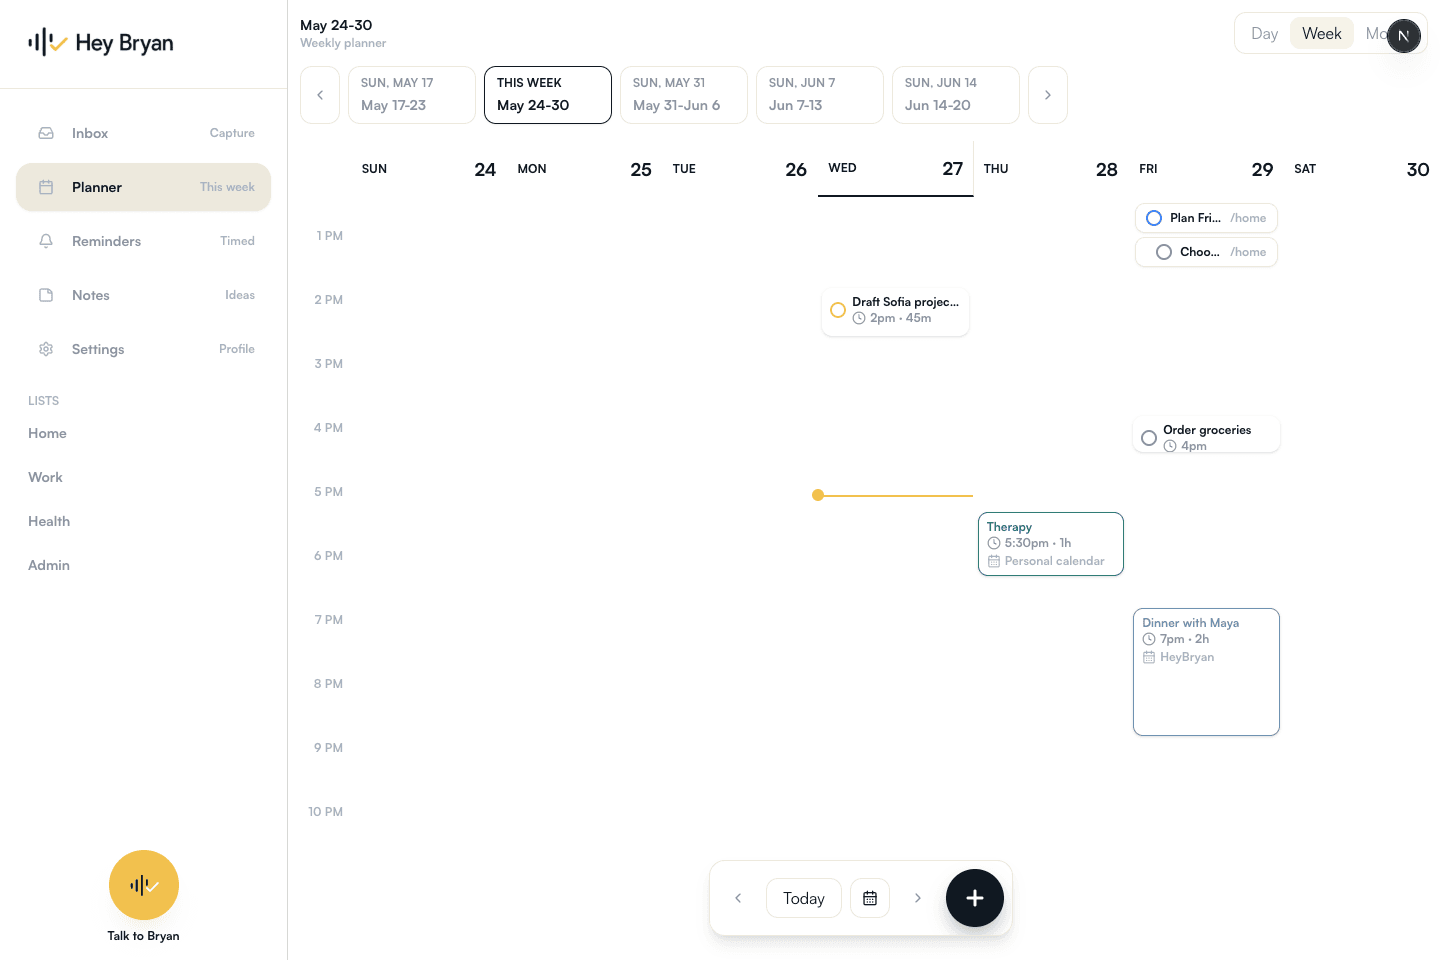Go to previous weeks in week strip
The height and width of the screenshot is (960, 1440).
[x=320, y=95]
